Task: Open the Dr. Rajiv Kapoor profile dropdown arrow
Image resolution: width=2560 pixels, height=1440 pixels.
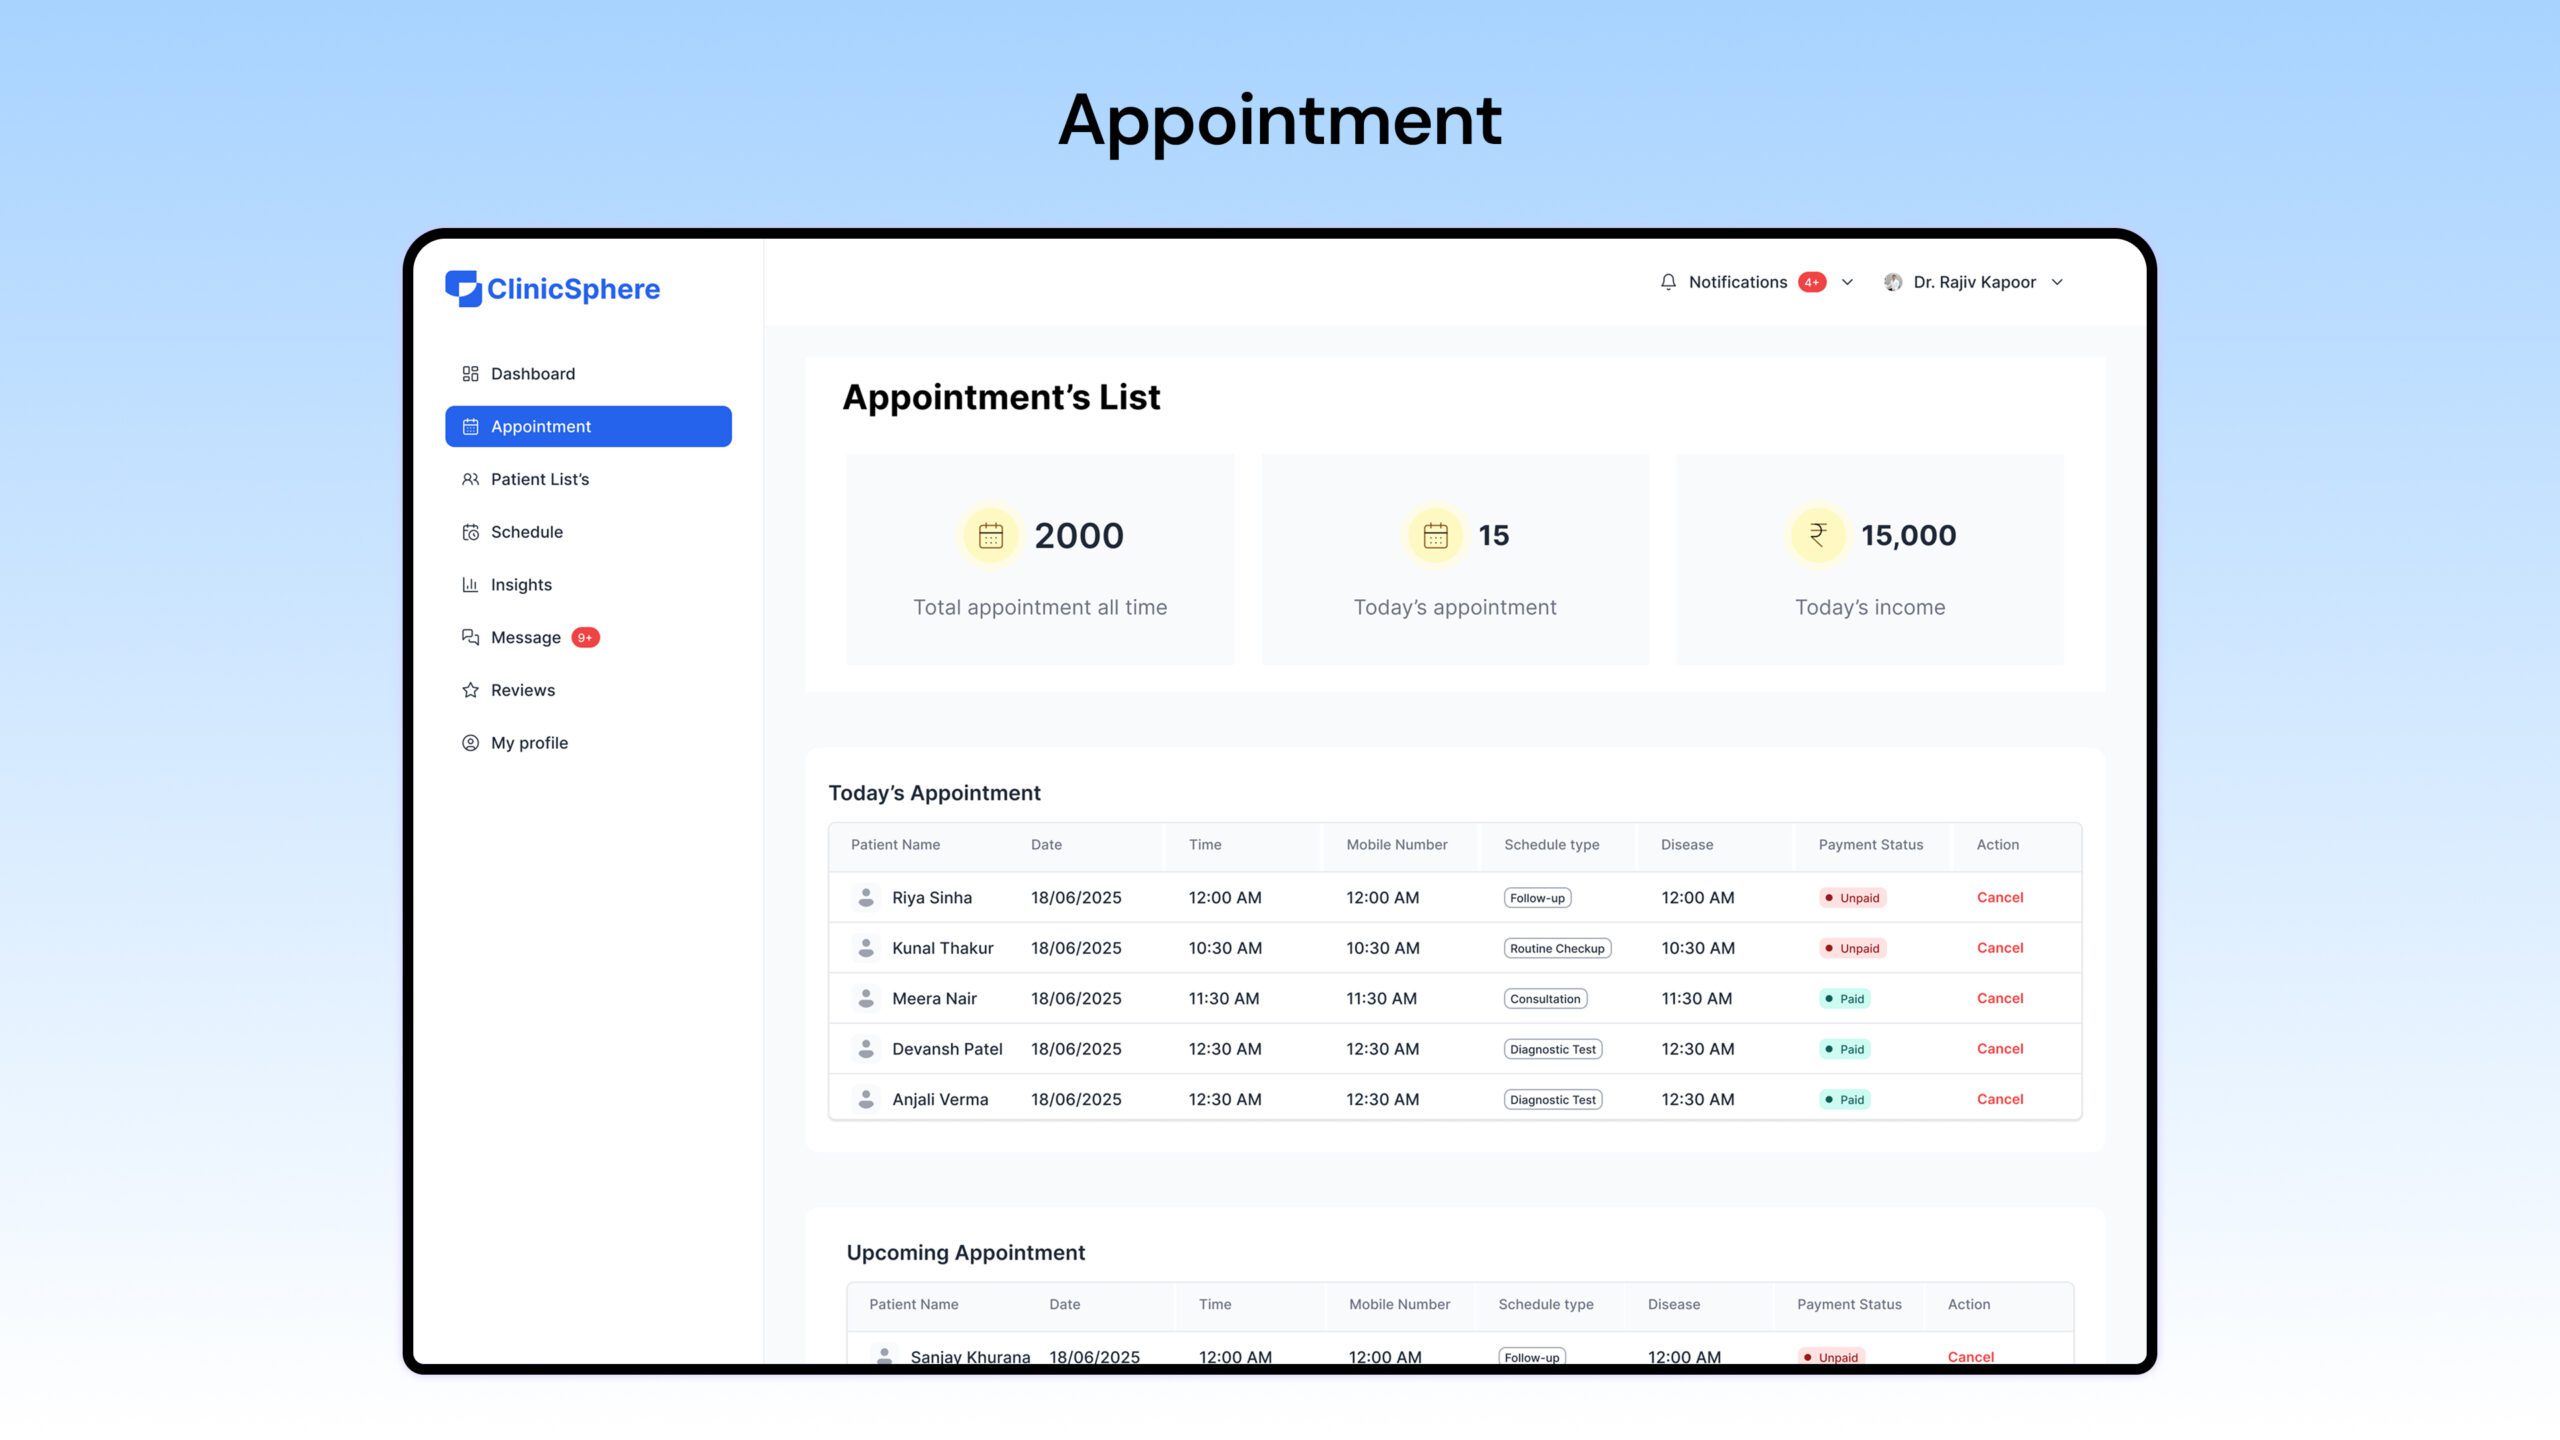Action: (x=2057, y=282)
